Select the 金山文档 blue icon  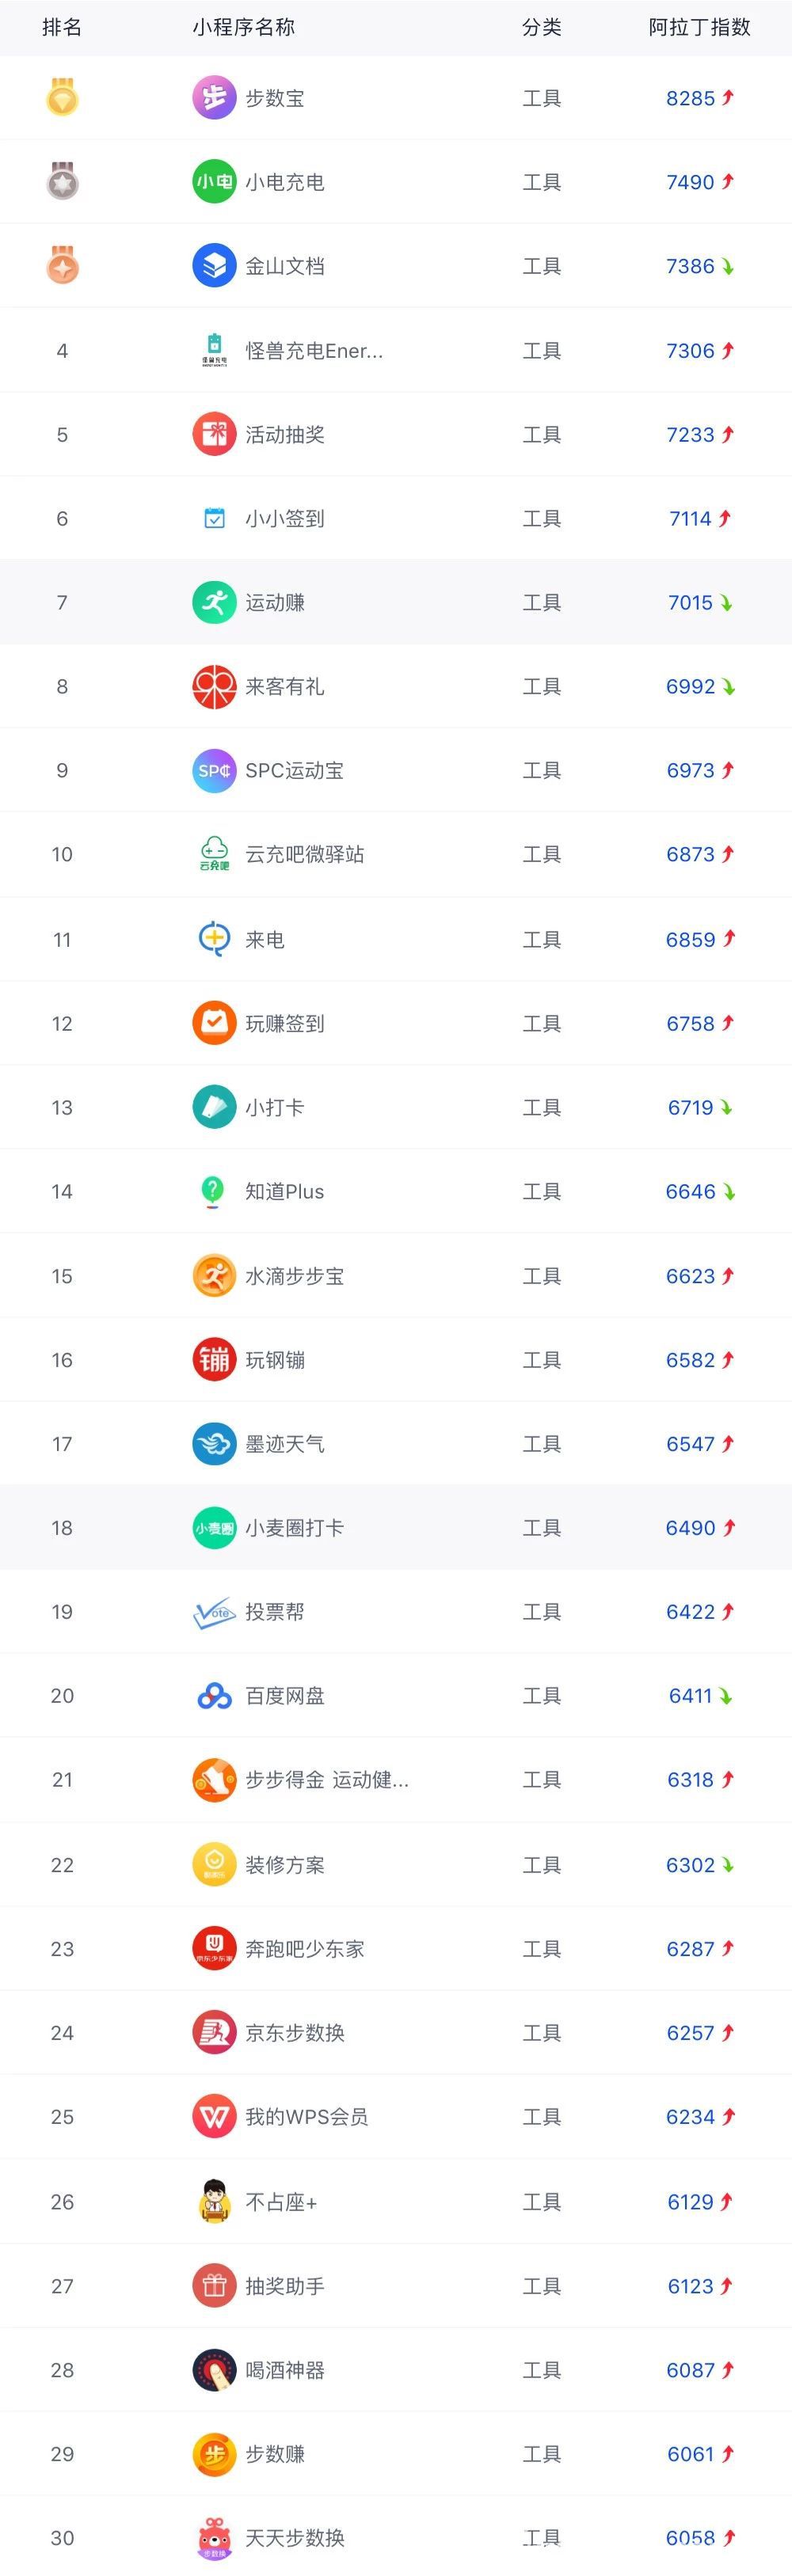coord(214,266)
